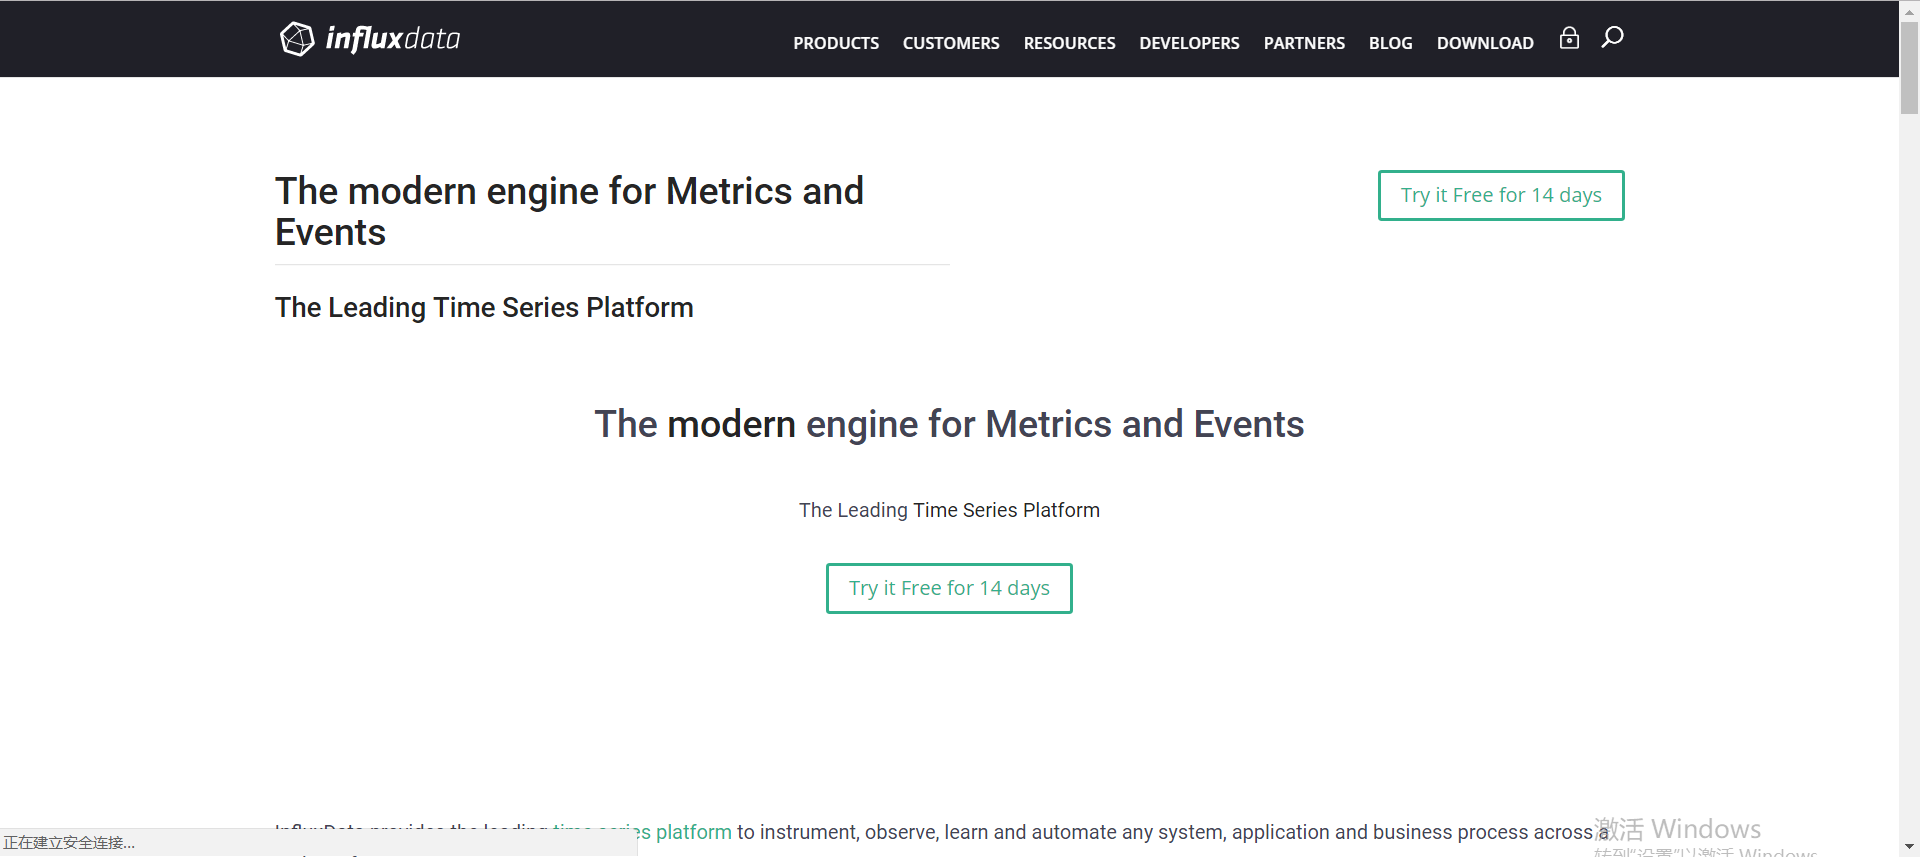Click the scrollbar down arrow
Viewport: 1920px width, 857px height.
[1909, 847]
